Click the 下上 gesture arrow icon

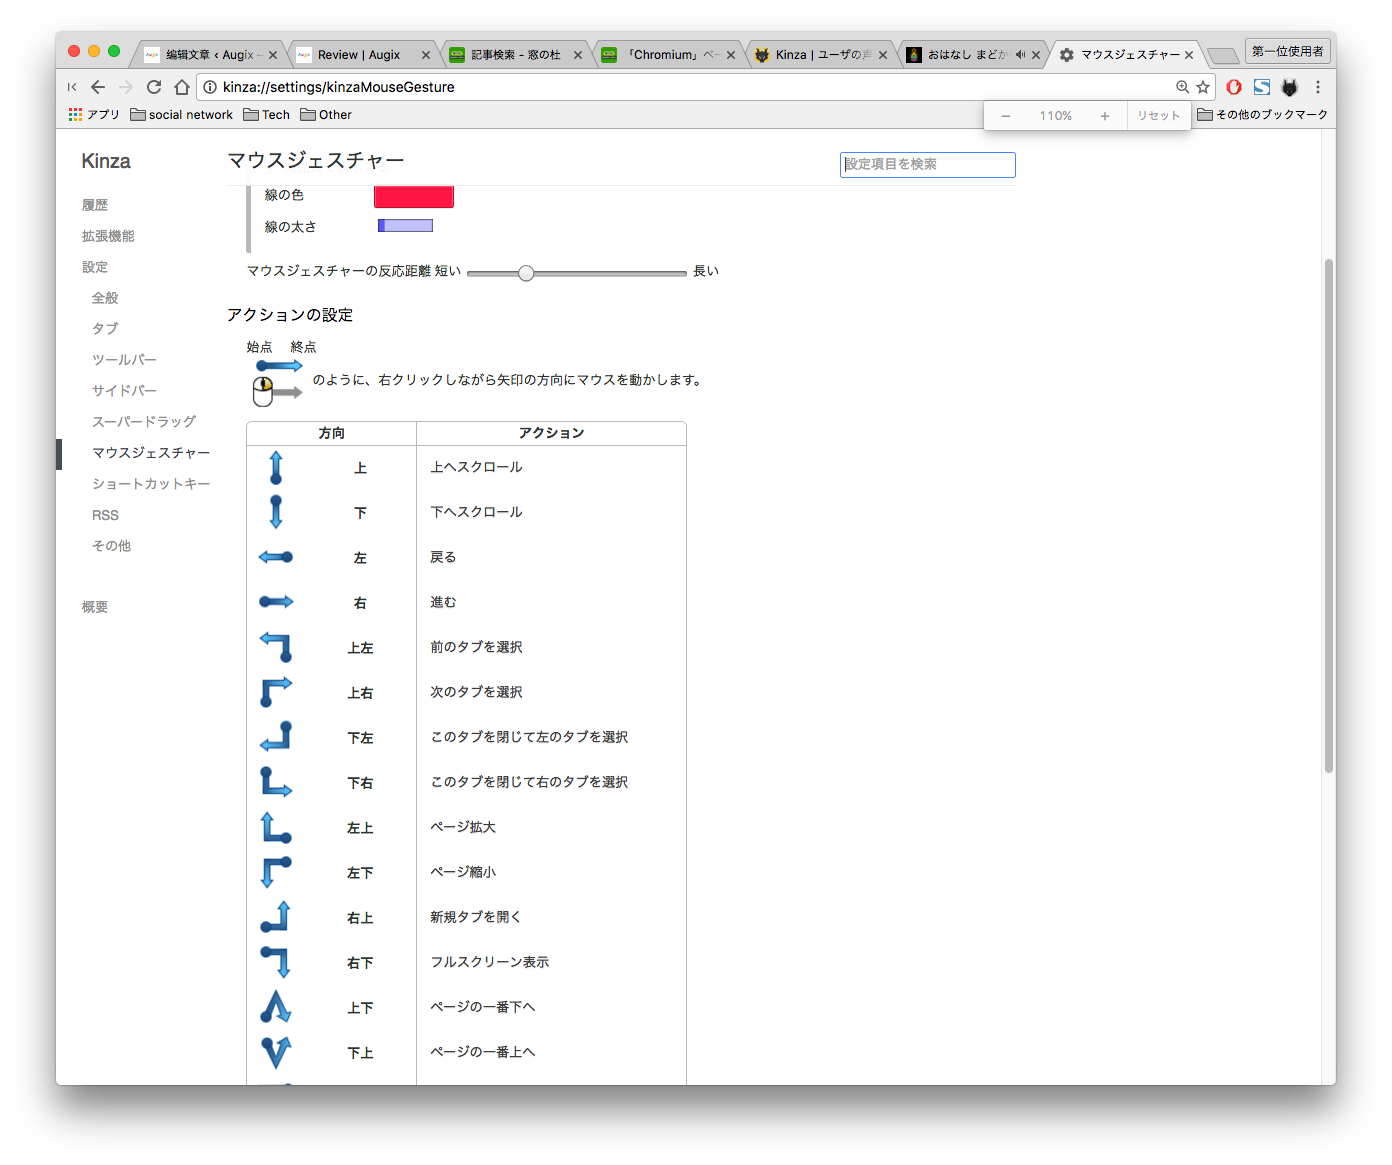(x=276, y=1052)
